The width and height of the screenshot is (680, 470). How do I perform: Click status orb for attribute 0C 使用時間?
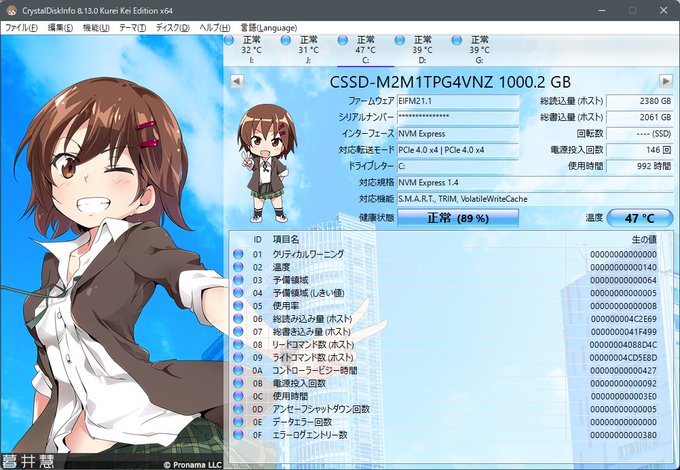click(238, 396)
